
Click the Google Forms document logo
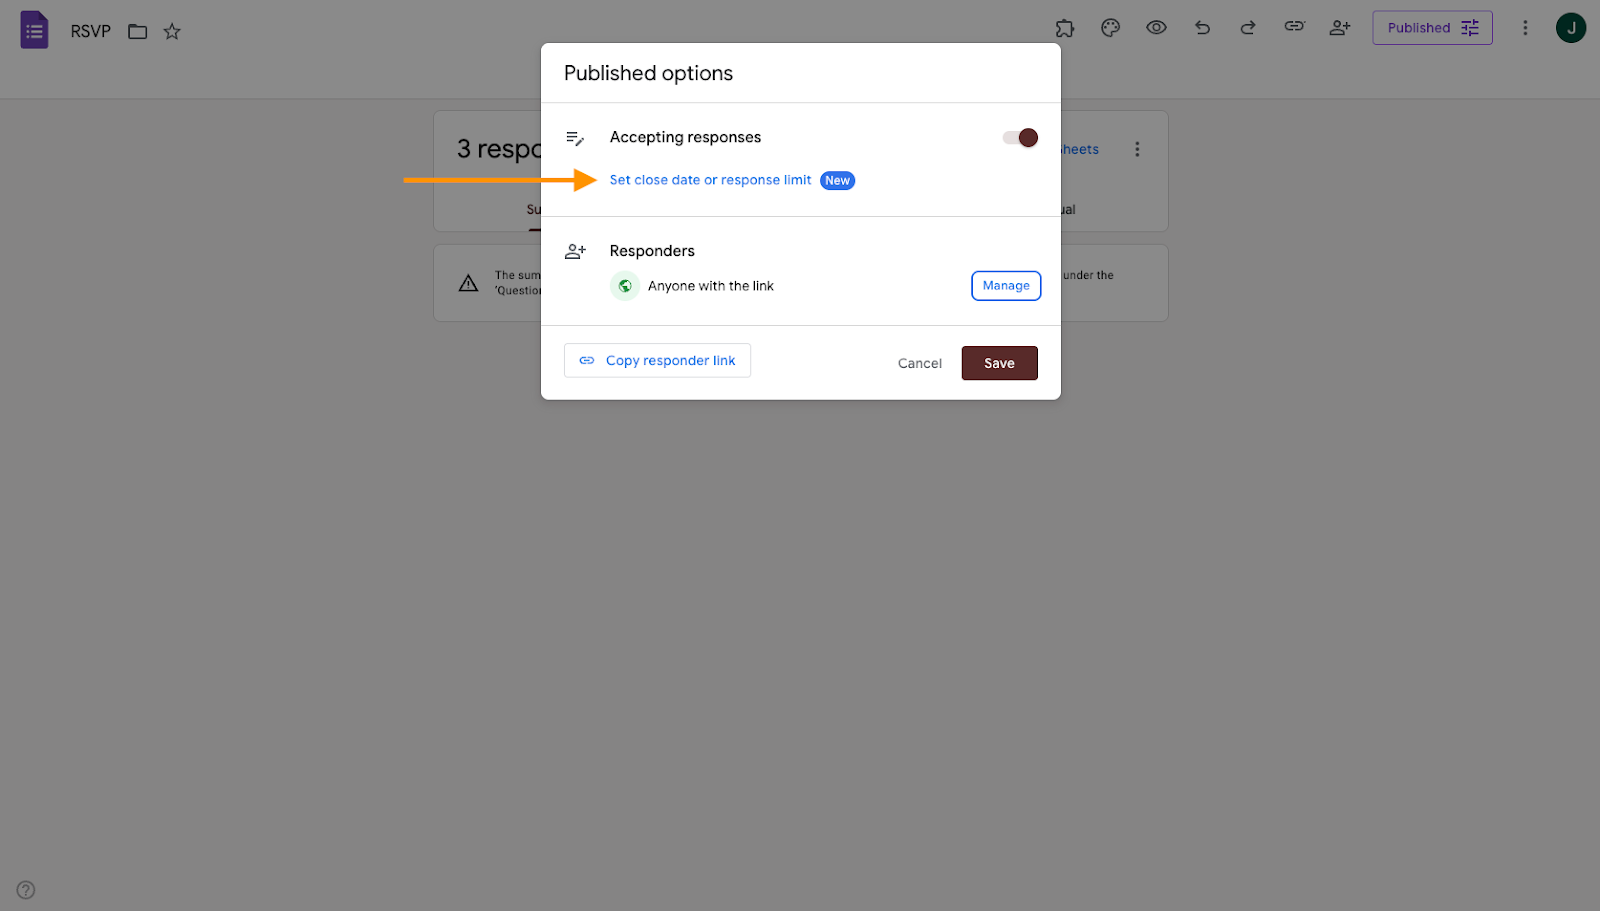click(34, 28)
